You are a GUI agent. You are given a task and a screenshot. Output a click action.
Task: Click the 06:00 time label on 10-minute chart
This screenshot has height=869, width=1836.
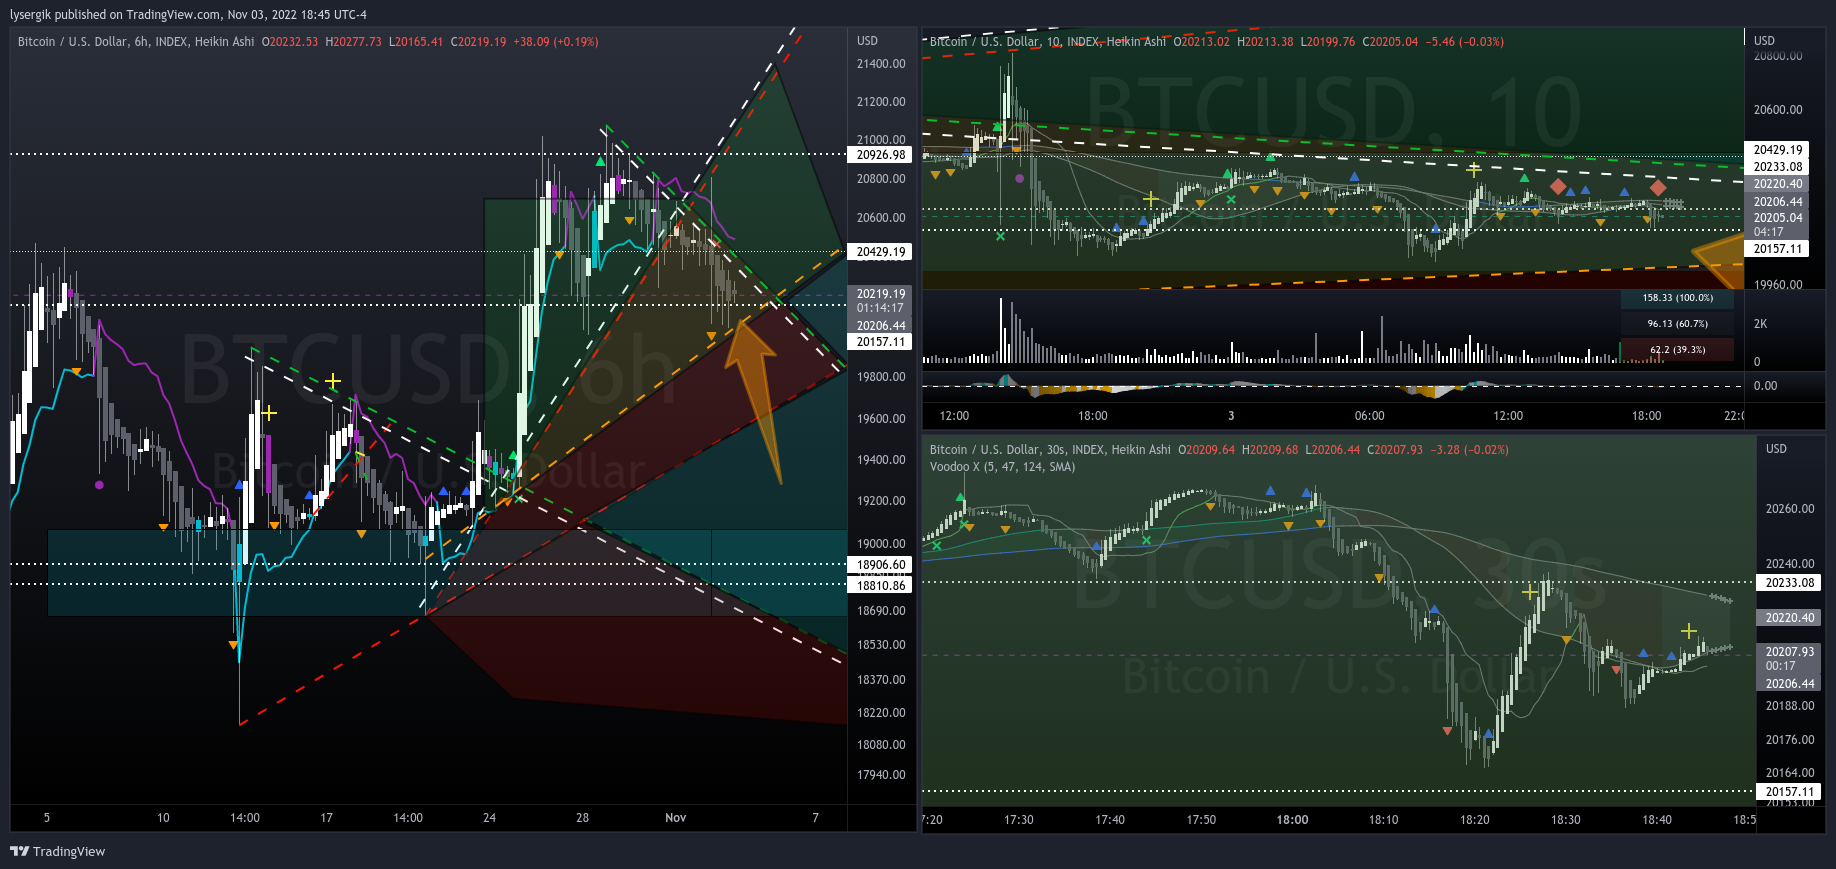click(x=1369, y=416)
